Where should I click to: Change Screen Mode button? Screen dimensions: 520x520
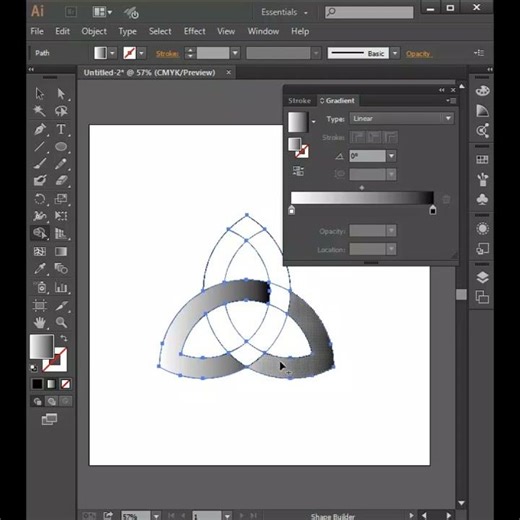pyautogui.click(x=49, y=419)
